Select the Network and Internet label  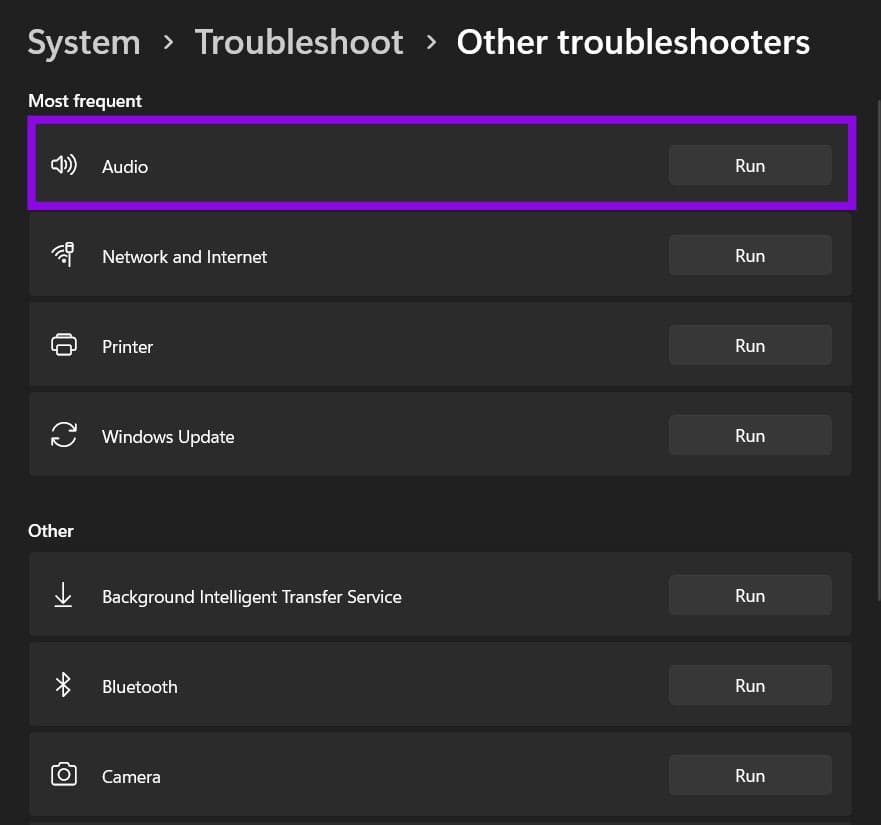185,257
